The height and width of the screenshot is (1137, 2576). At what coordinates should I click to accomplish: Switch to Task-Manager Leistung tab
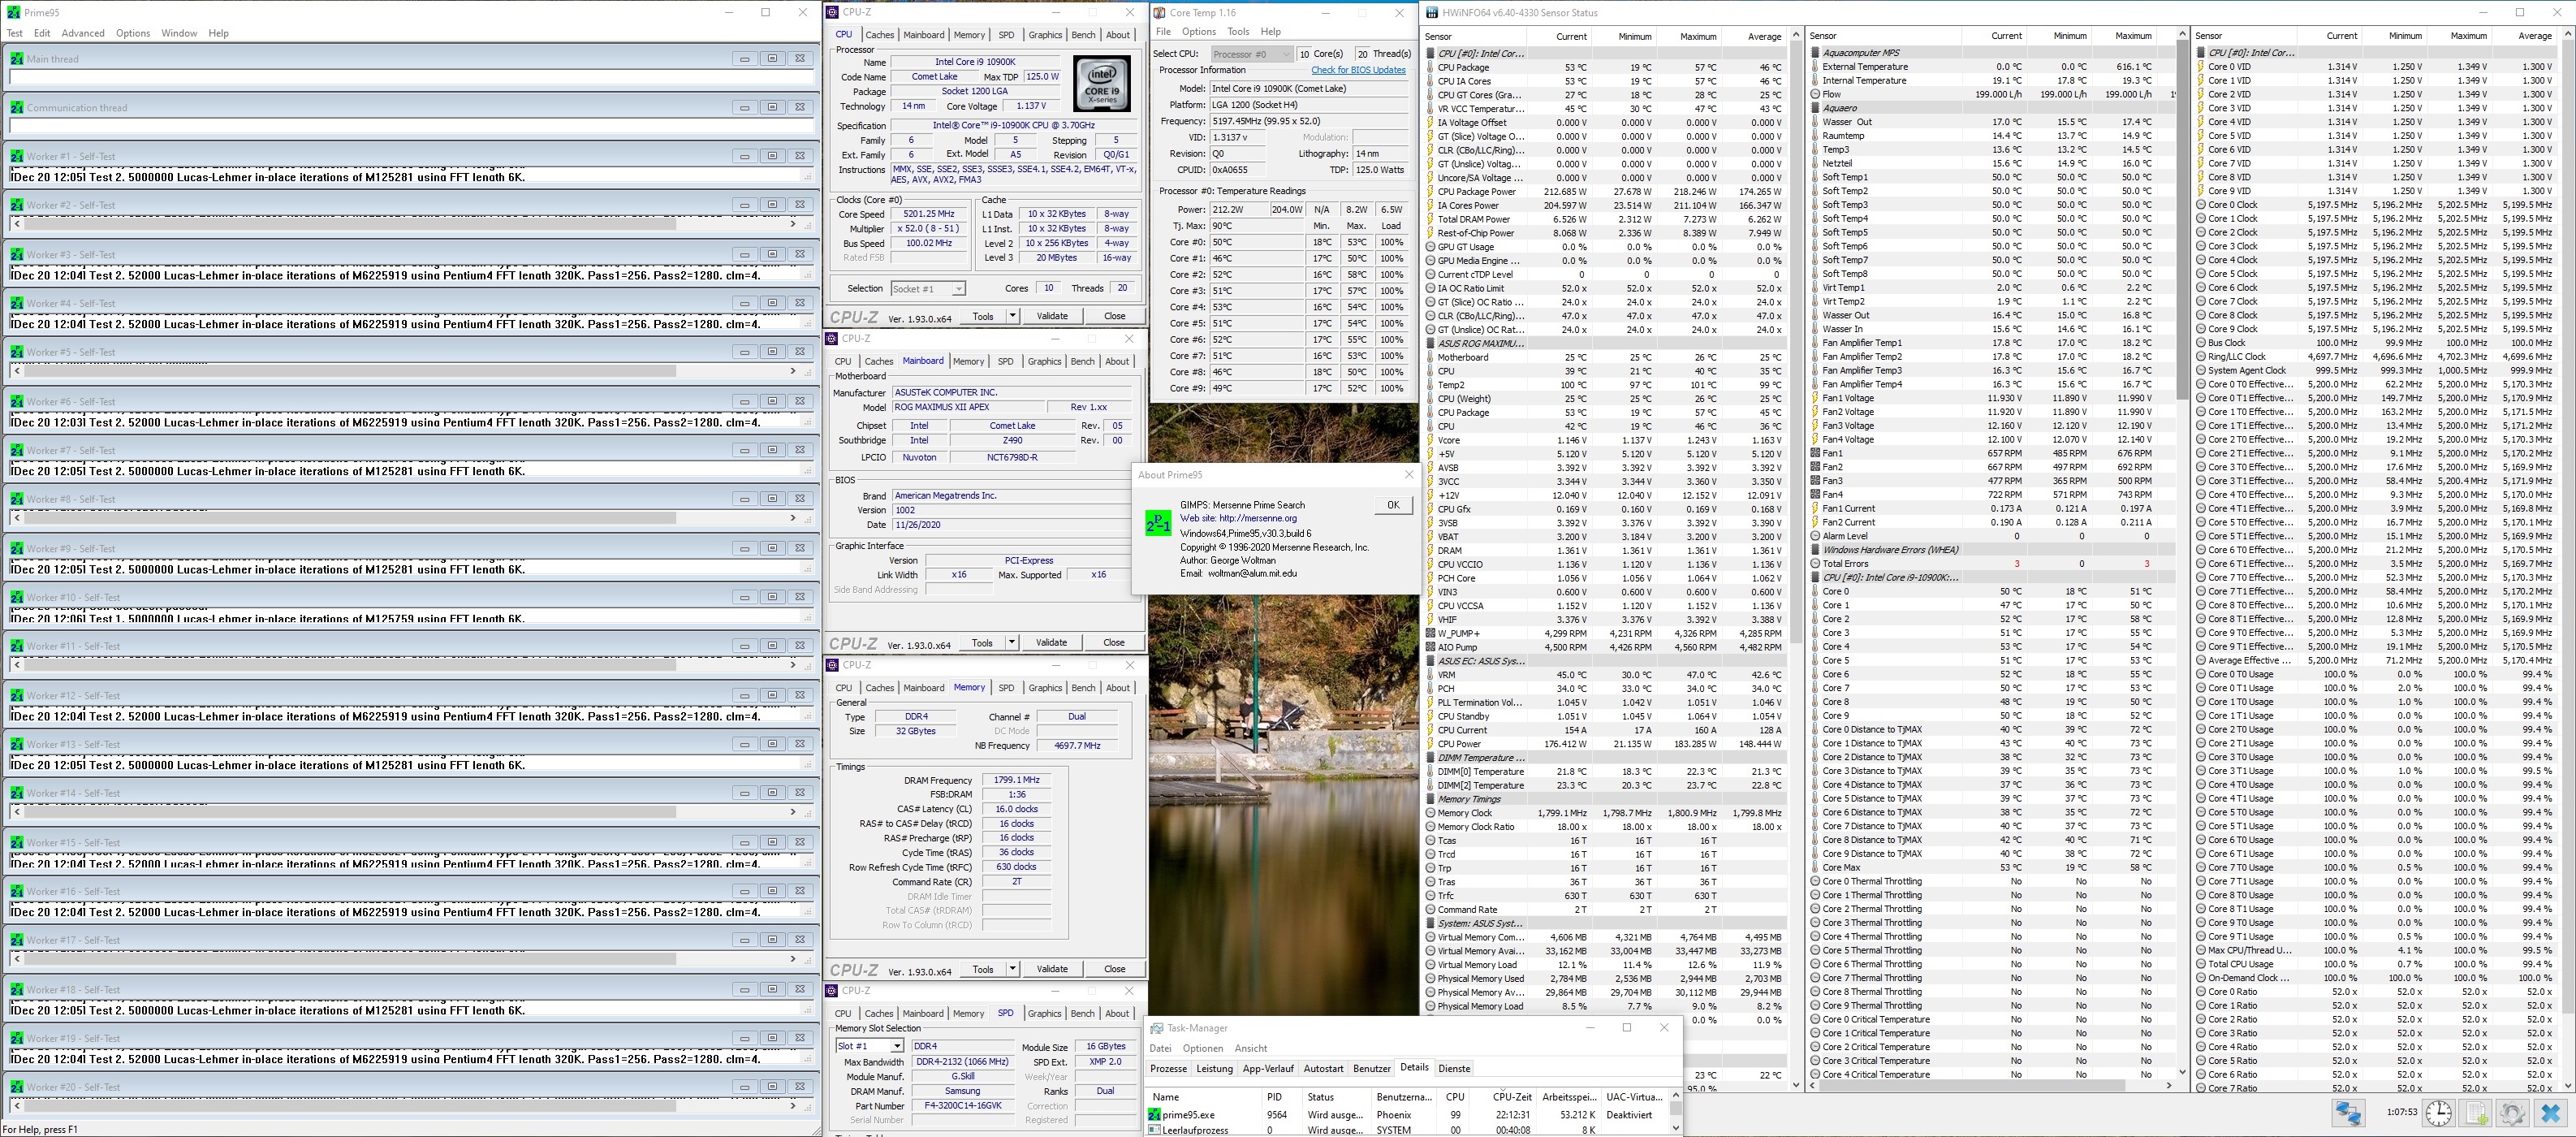(1214, 1068)
